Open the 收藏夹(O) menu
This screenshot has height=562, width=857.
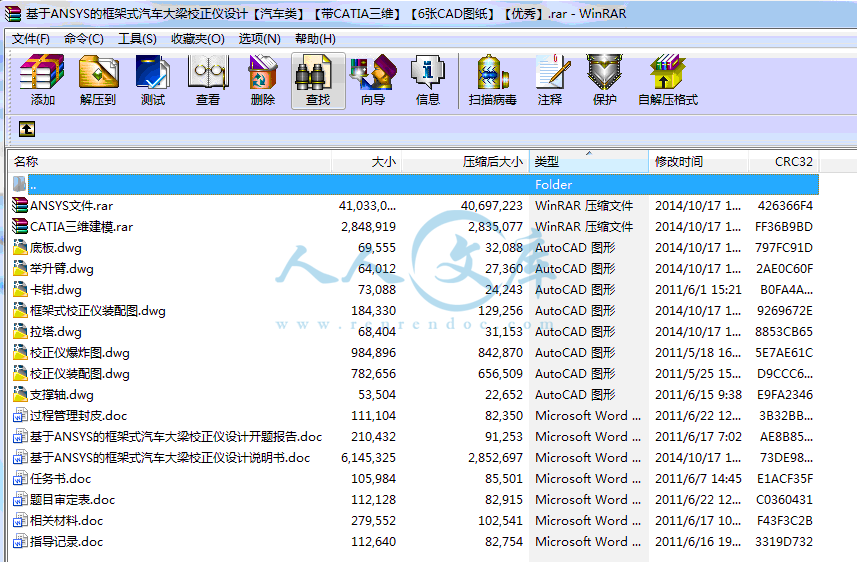click(197, 39)
